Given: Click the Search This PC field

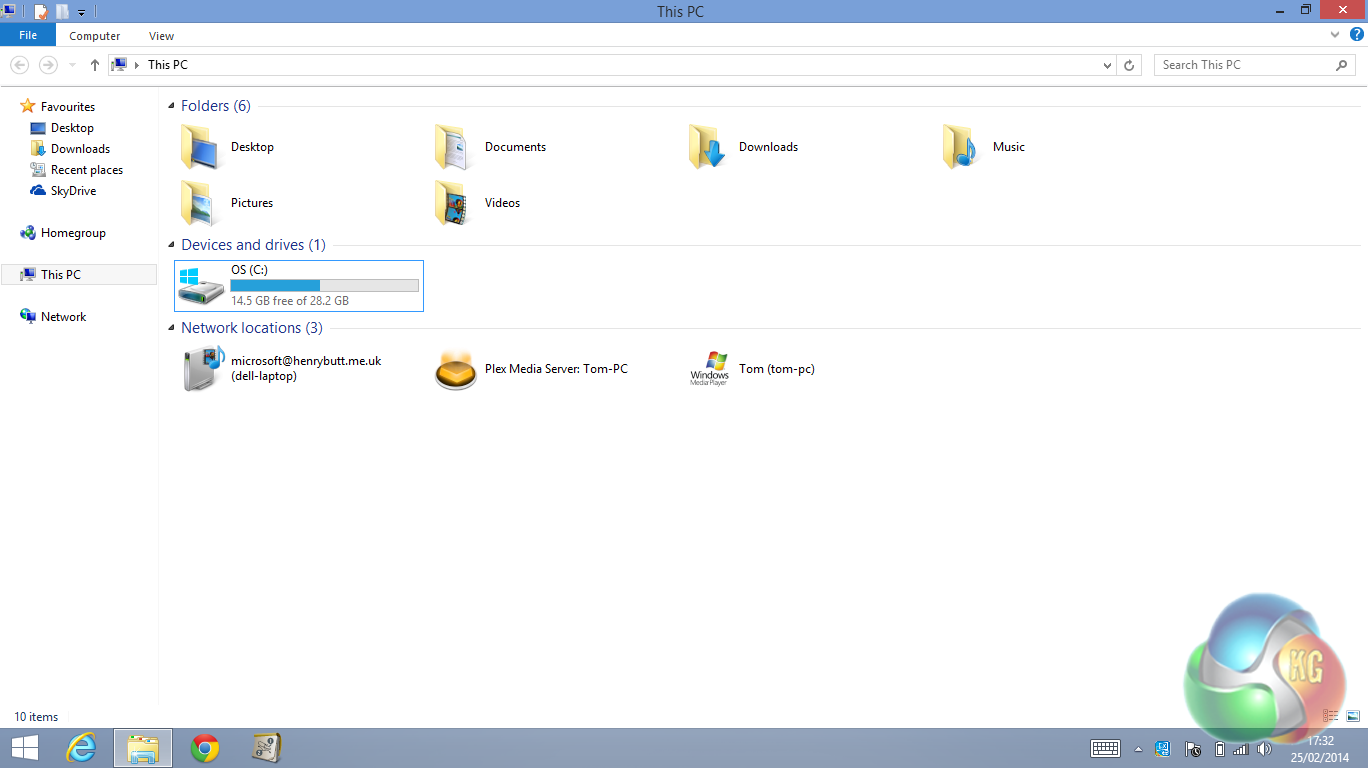Looking at the screenshot, I should [x=1256, y=65].
